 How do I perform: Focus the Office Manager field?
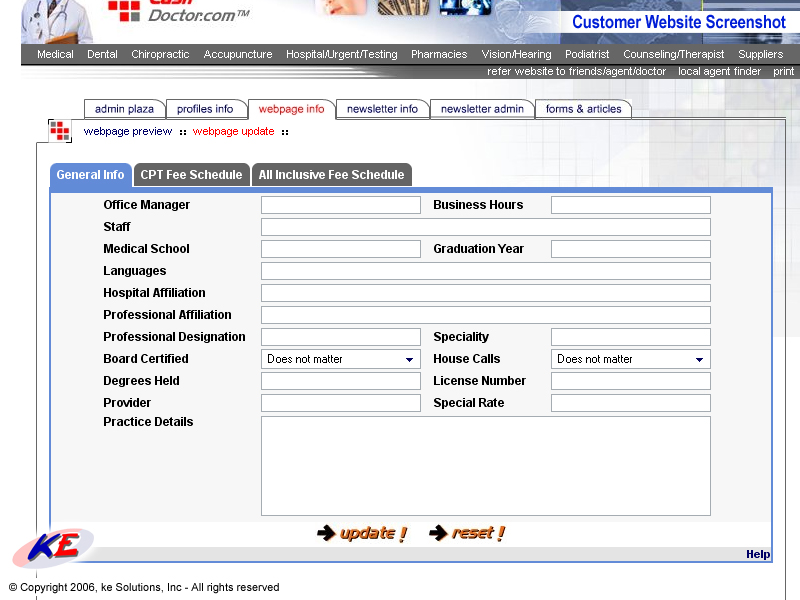click(x=341, y=205)
